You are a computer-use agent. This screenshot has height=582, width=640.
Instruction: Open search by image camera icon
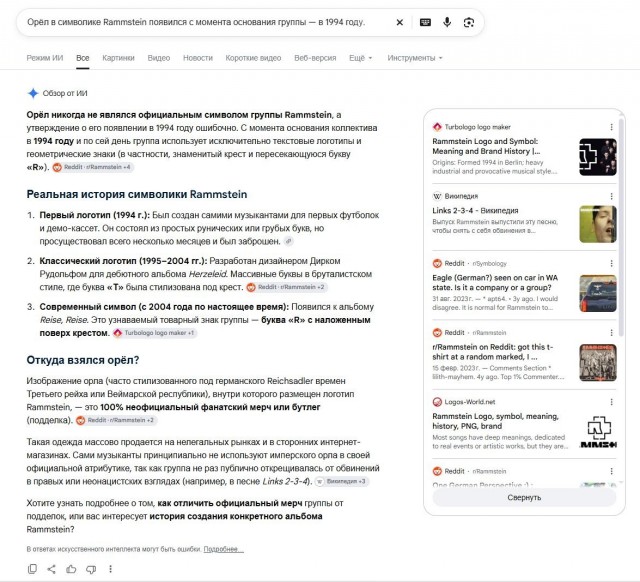[469, 22]
